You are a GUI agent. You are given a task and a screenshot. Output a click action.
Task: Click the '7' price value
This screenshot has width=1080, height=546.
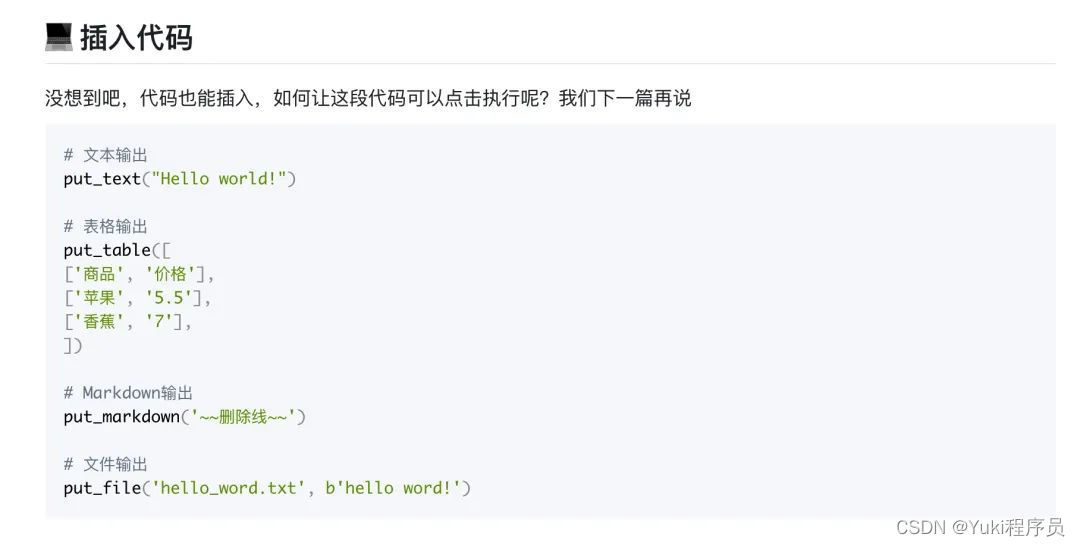pos(159,322)
